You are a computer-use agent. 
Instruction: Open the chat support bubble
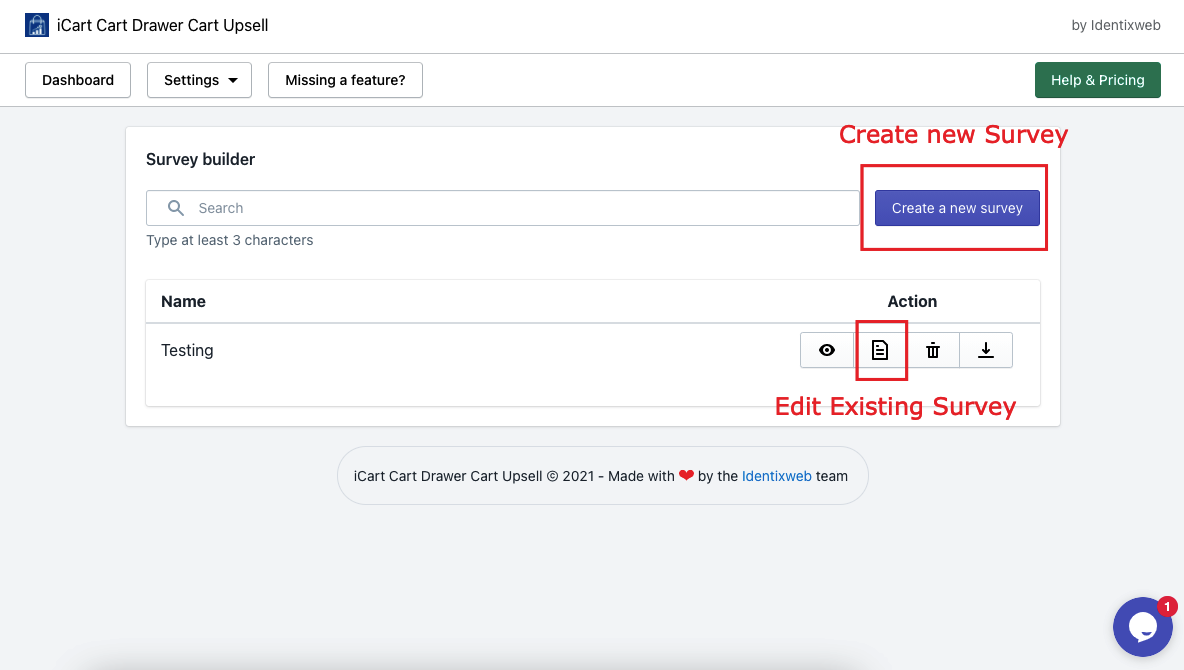(x=1142, y=627)
